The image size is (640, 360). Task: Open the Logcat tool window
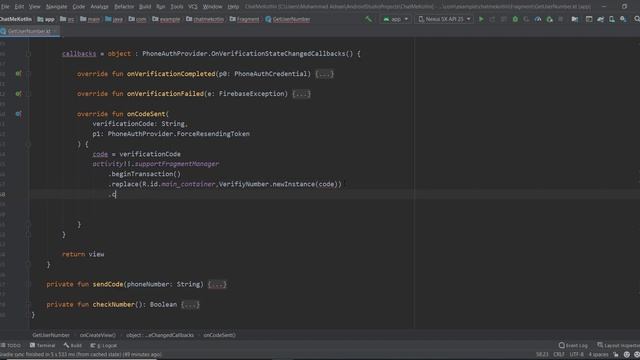(104, 345)
